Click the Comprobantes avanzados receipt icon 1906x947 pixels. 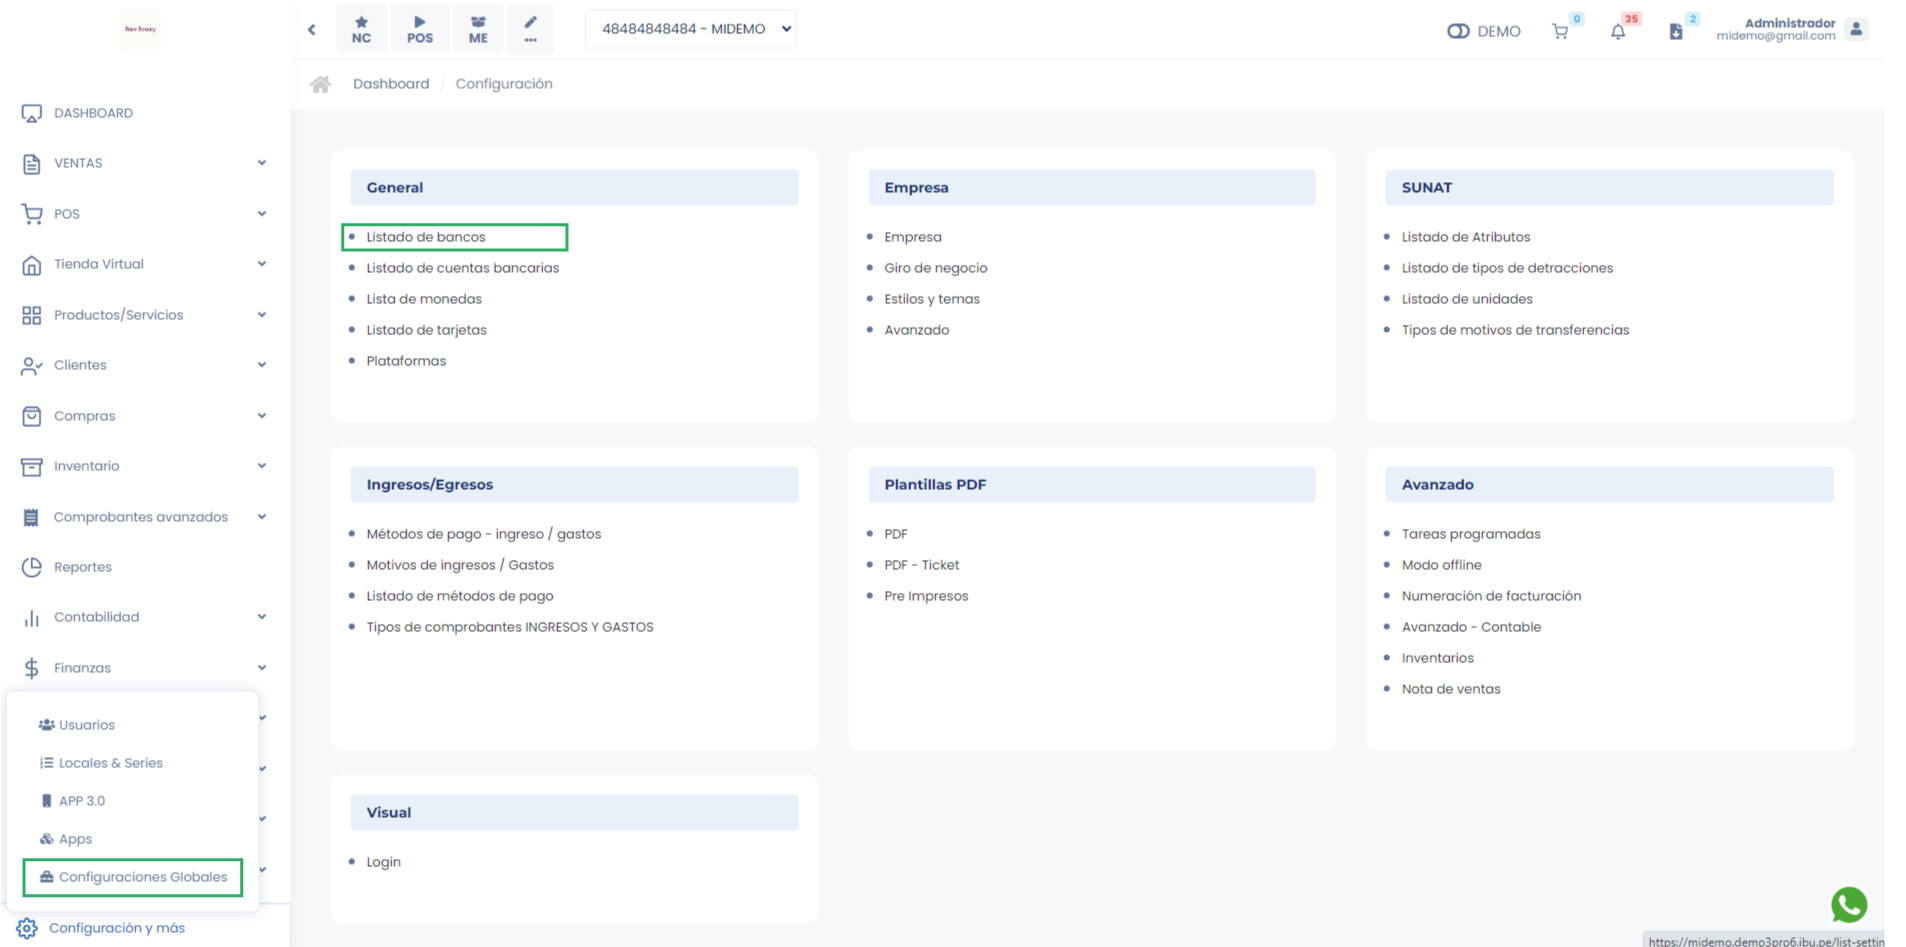[32, 517]
